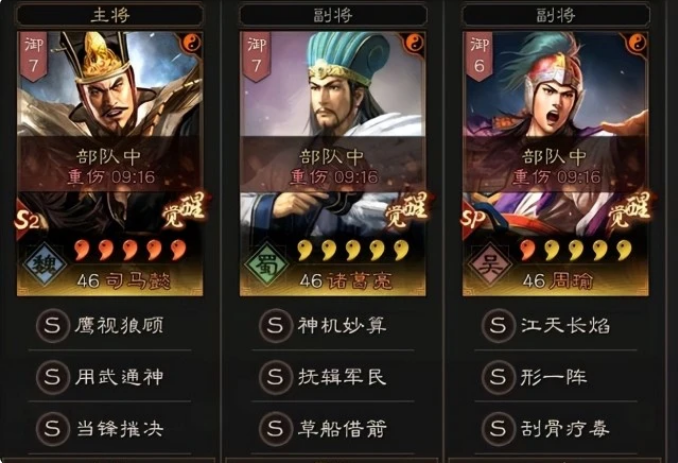Click the 觉醒 awakening badge on 诸葛亮

406,210
